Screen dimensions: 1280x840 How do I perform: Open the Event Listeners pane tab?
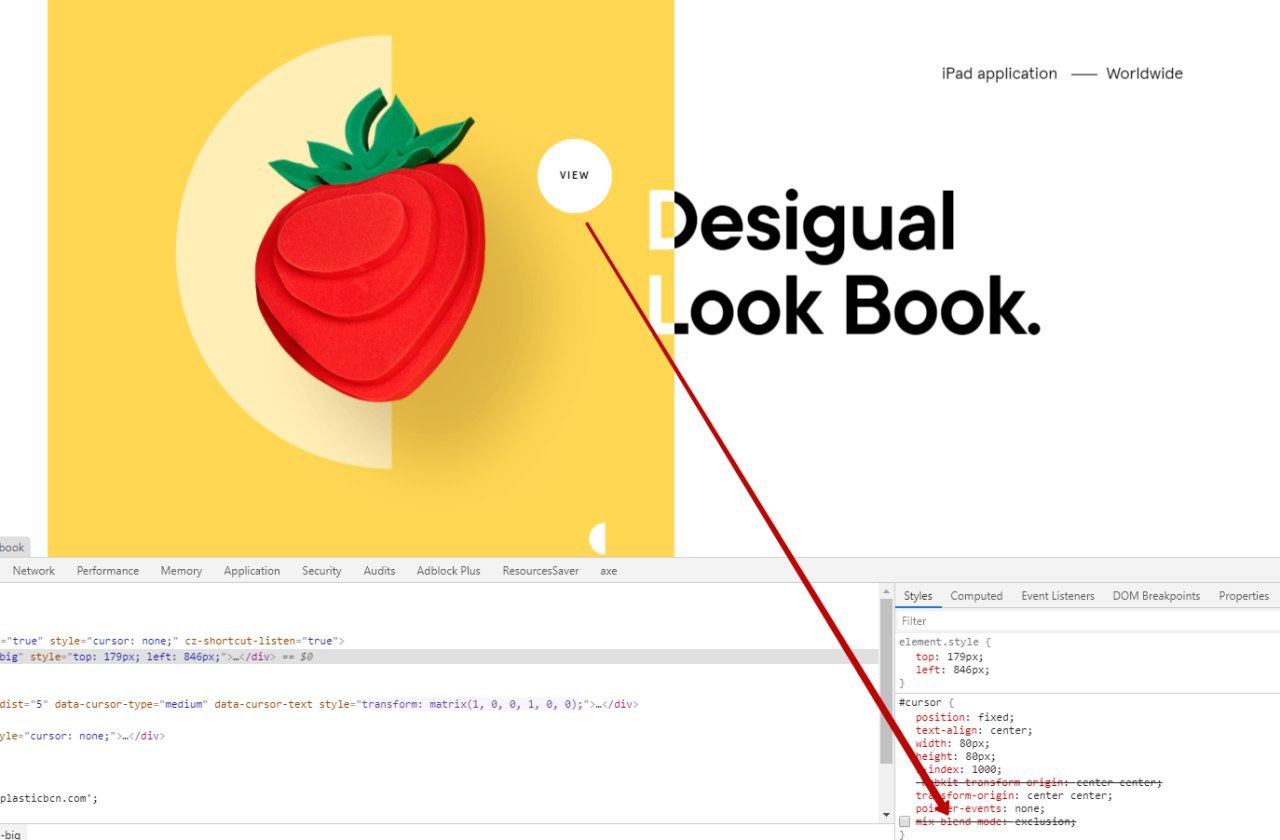(x=1058, y=596)
